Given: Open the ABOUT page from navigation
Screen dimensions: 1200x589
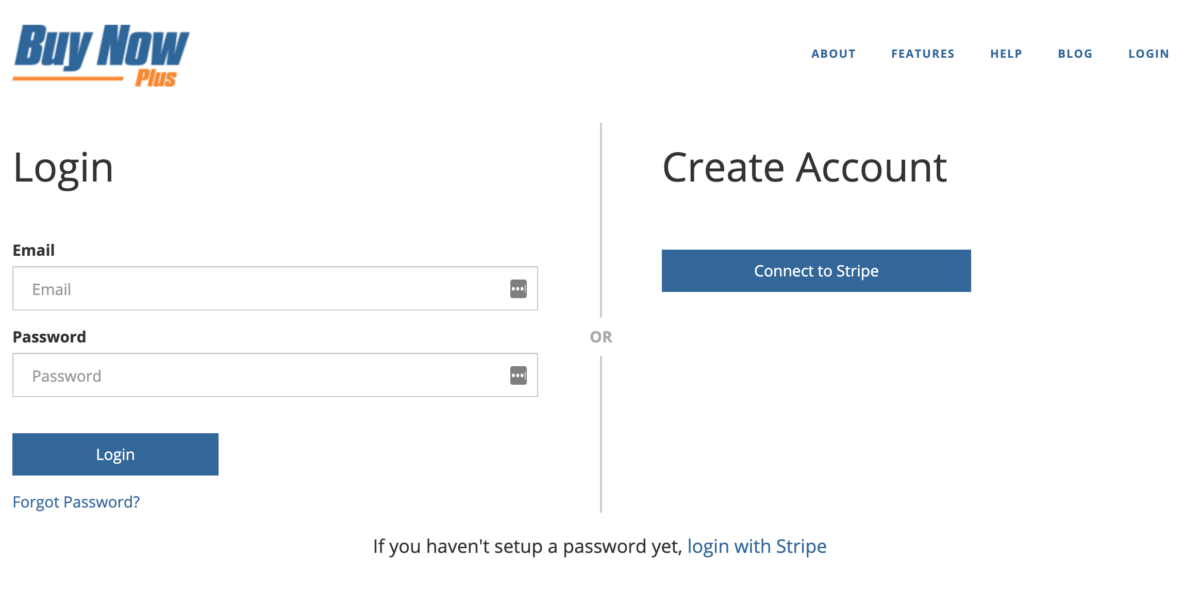Looking at the screenshot, I should coord(833,54).
